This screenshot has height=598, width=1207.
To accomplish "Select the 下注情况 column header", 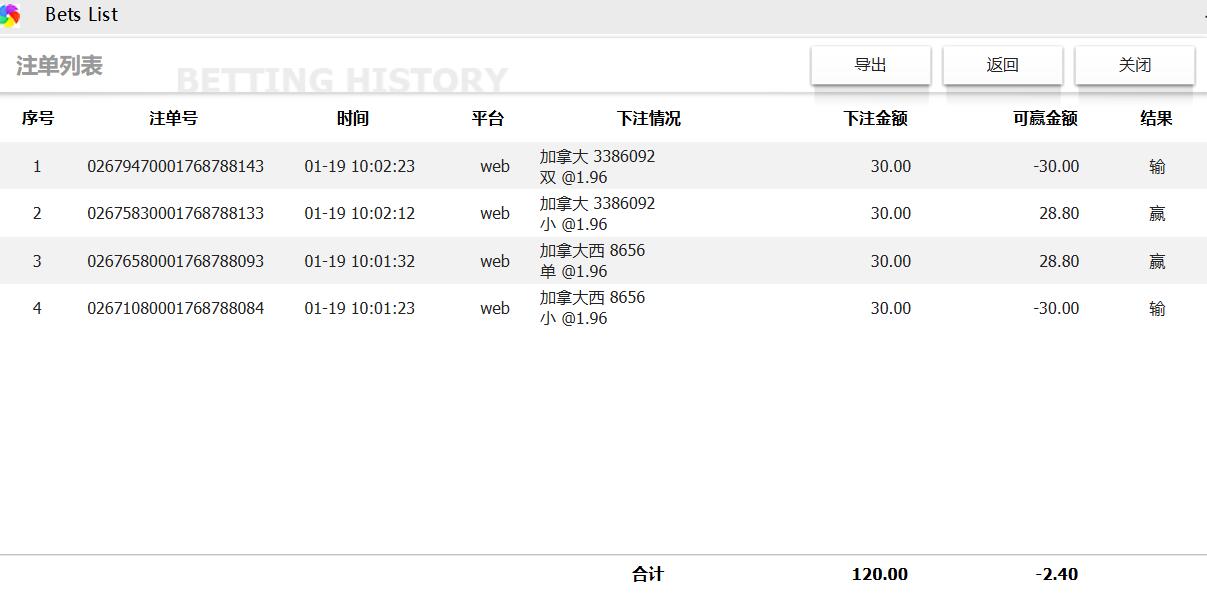I will tap(648, 118).
